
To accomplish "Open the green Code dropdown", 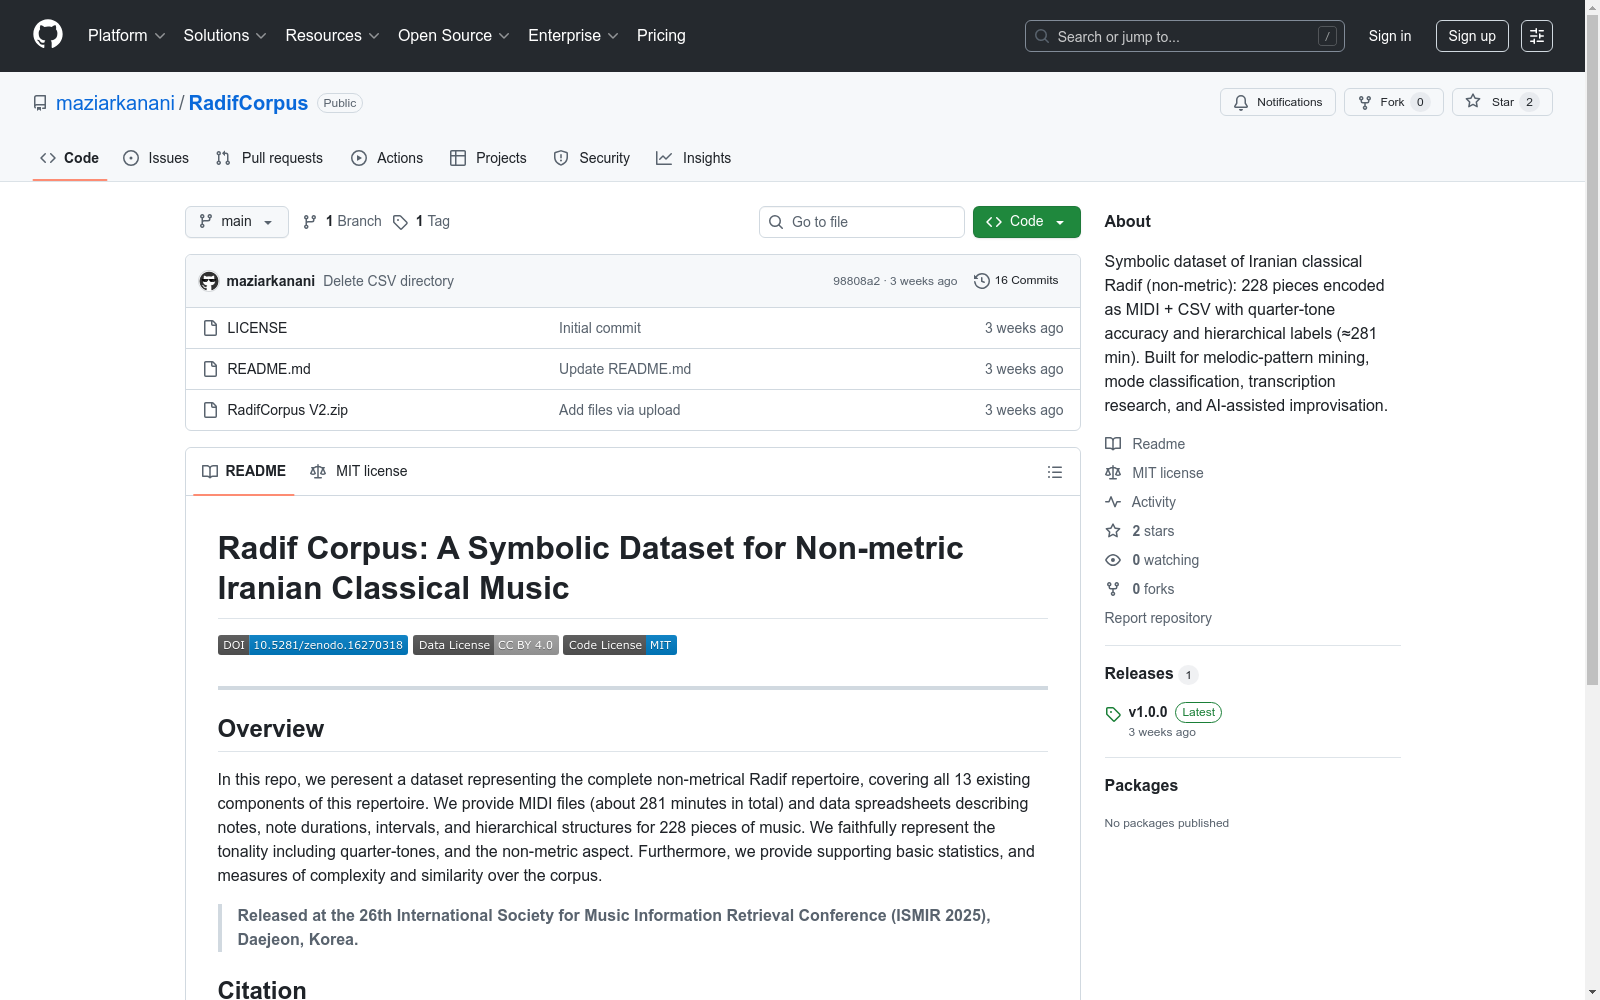I will point(1026,222).
